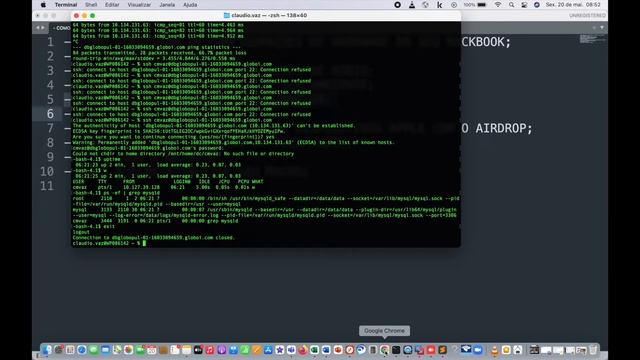
Task: Launch Firefox from the Dock
Action: 303,350
